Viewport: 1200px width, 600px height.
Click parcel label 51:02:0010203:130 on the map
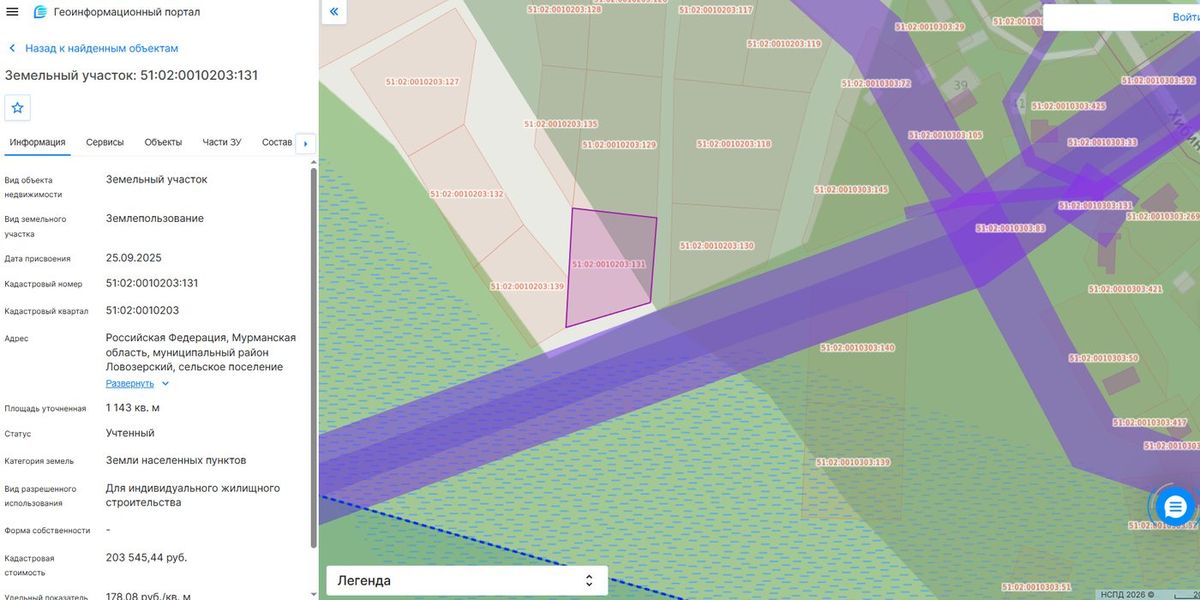click(717, 245)
